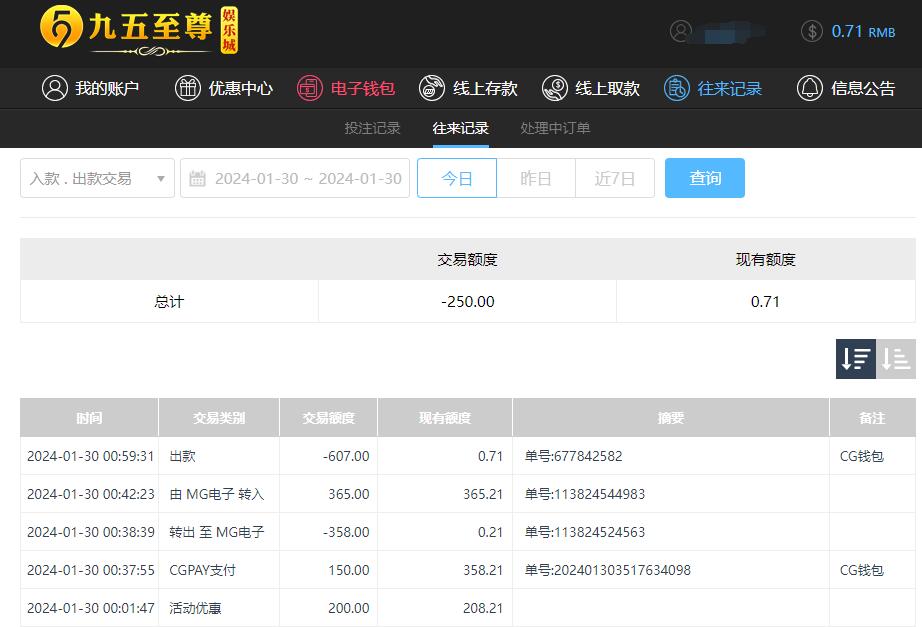Select the 昨日 quick filter
This screenshot has width=922, height=627.
coord(536,178)
